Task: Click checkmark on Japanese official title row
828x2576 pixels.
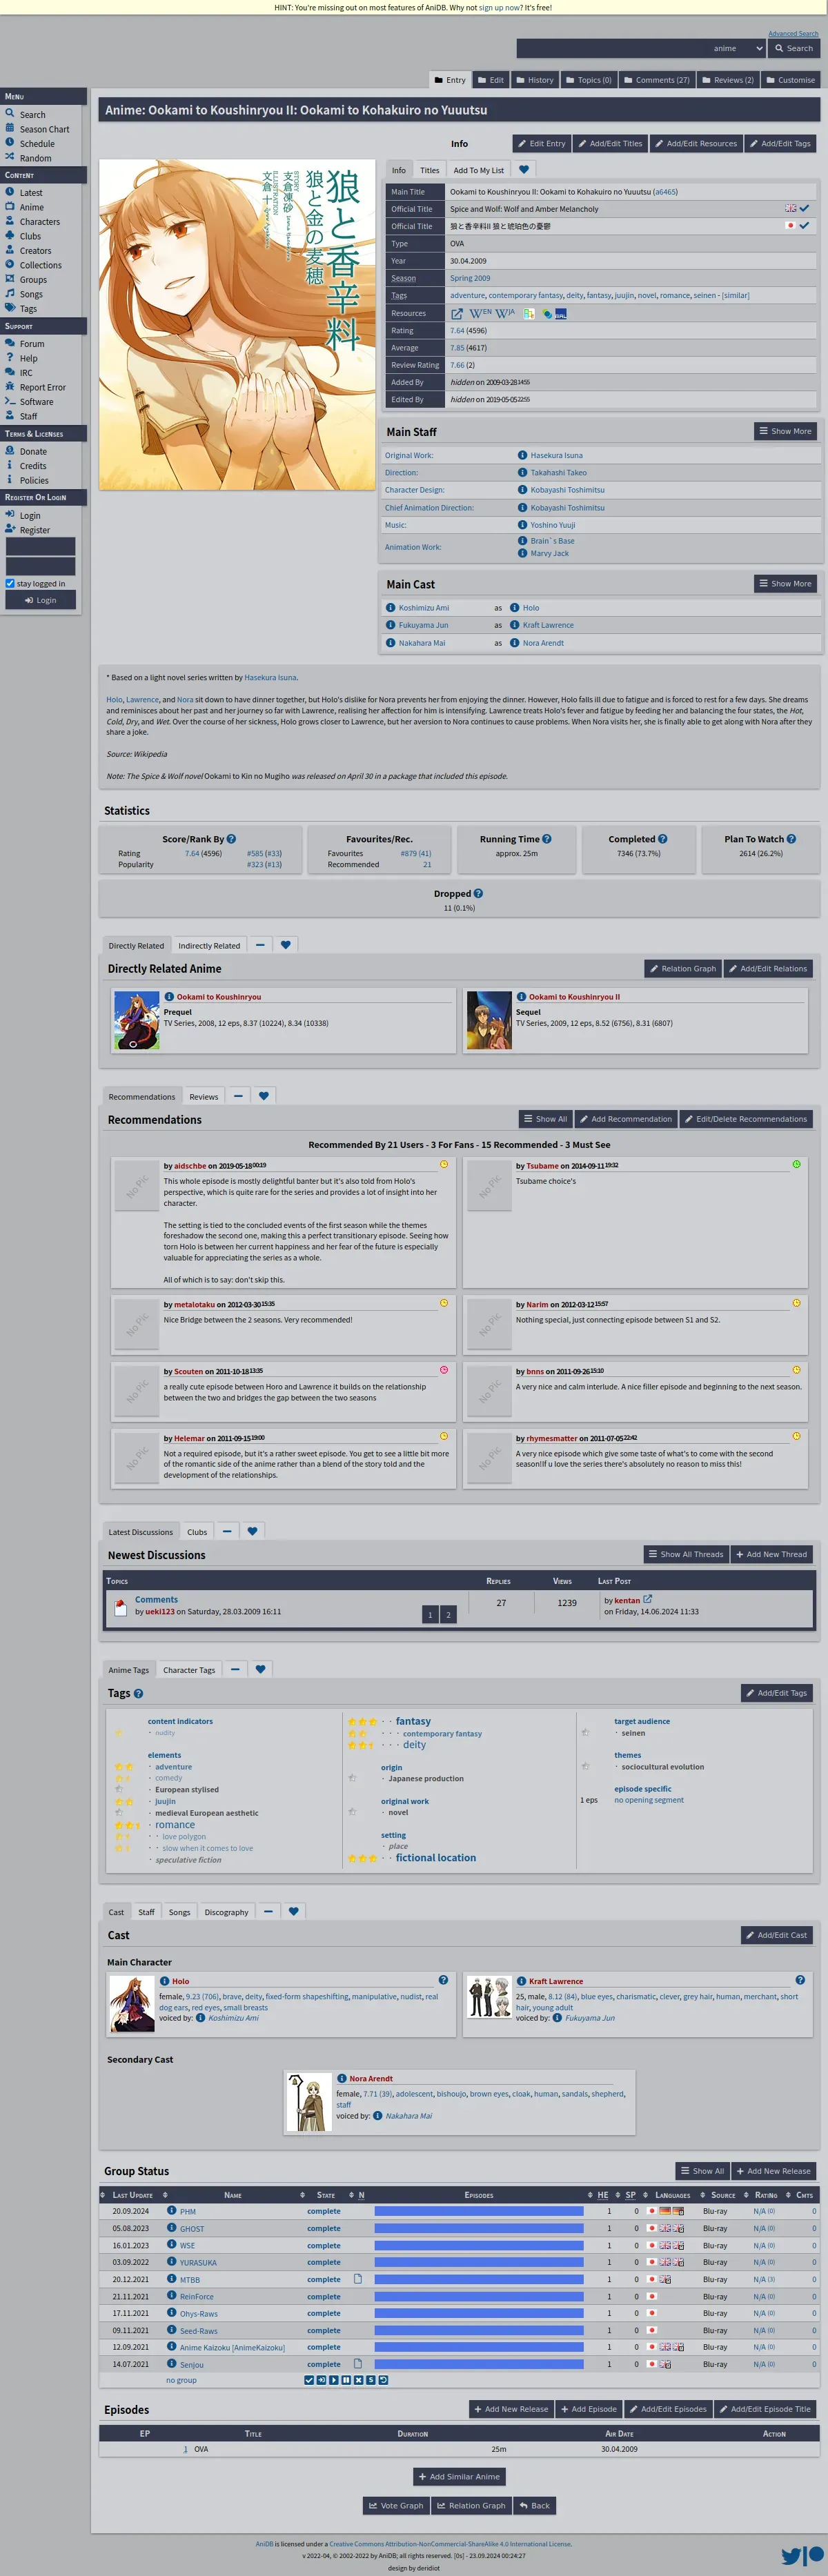Action: 804,225
